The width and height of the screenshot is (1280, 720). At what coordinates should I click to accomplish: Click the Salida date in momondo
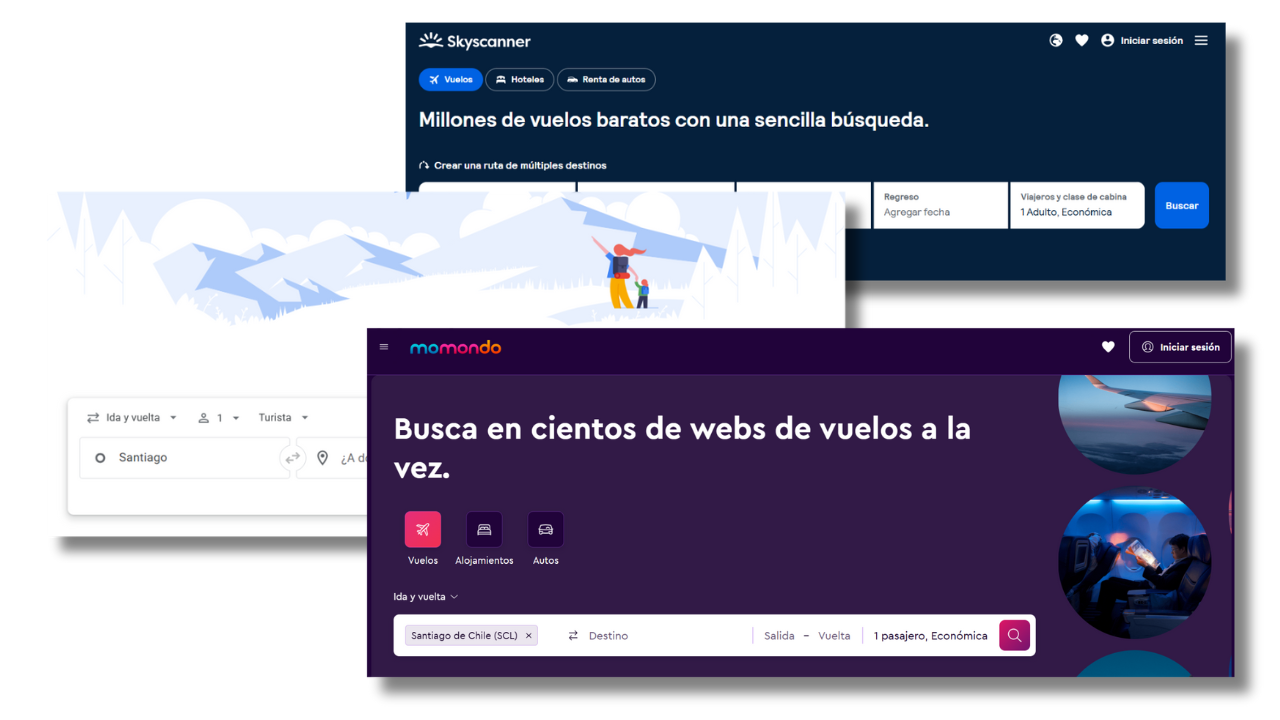pos(779,636)
